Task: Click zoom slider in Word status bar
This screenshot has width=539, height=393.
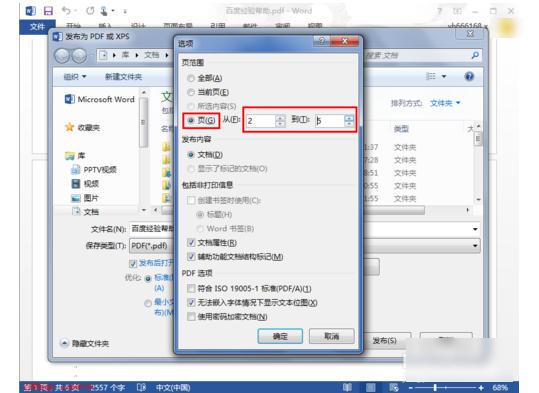Action: tap(435, 387)
